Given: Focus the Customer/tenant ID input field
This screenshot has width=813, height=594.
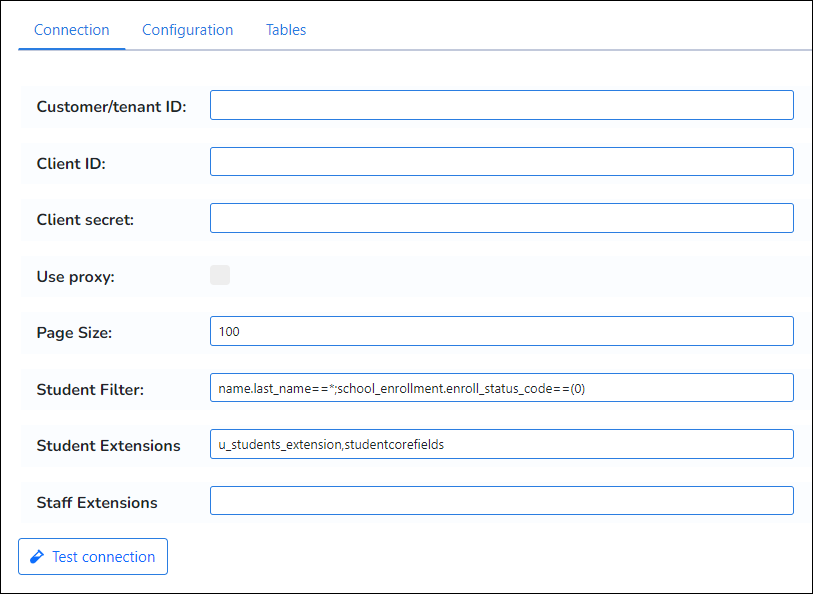Looking at the screenshot, I should pos(501,106).
